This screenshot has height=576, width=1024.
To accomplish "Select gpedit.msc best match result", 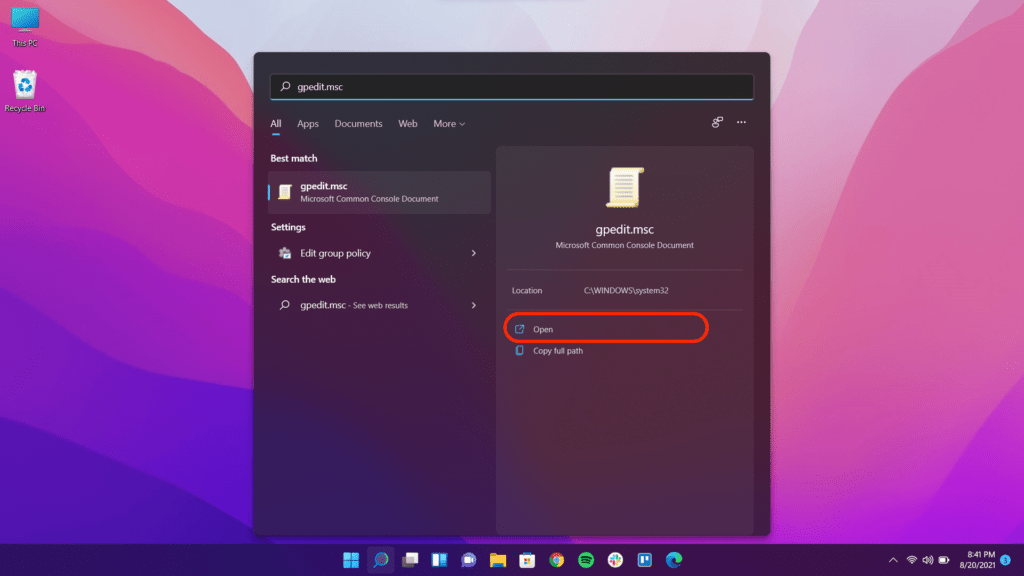I will click(379, 192).
